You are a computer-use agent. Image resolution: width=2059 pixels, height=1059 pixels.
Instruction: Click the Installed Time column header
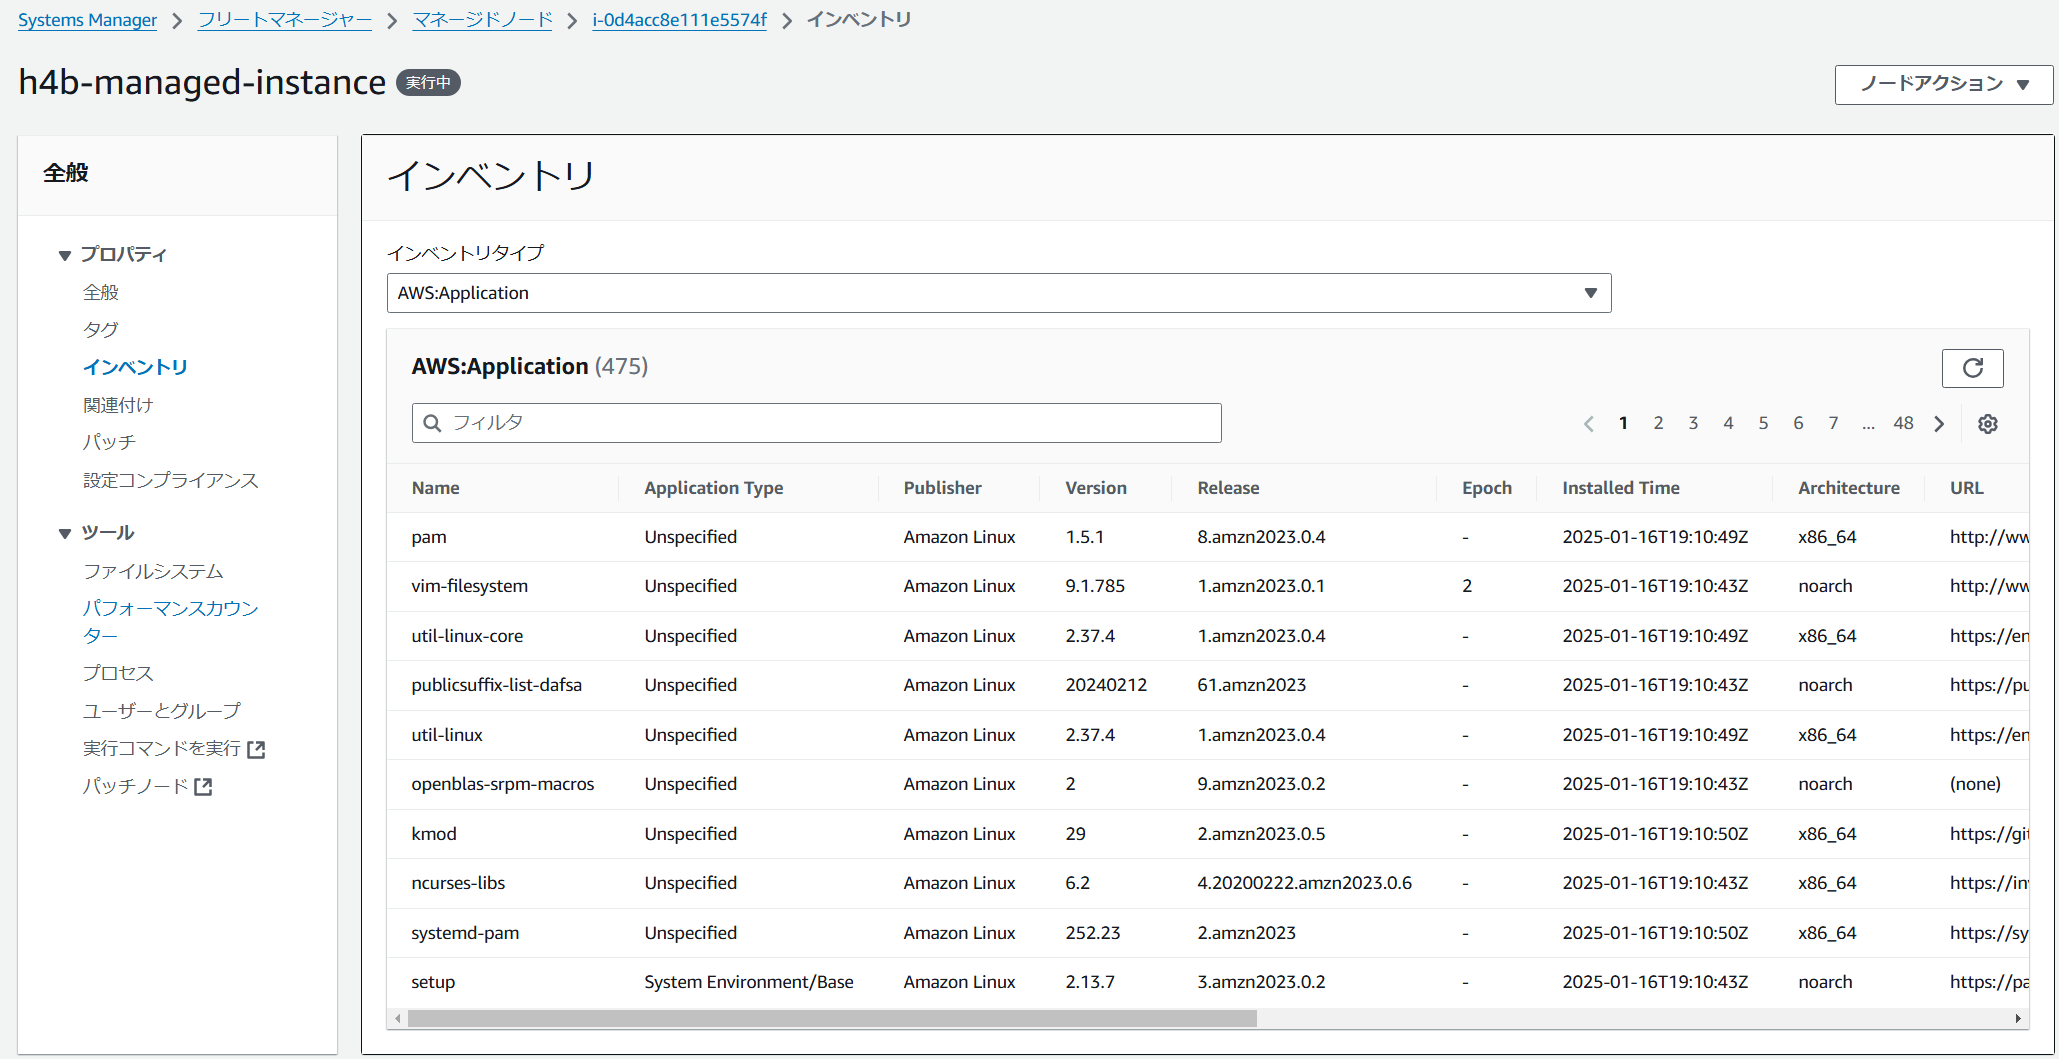(x=1621, y=488)
